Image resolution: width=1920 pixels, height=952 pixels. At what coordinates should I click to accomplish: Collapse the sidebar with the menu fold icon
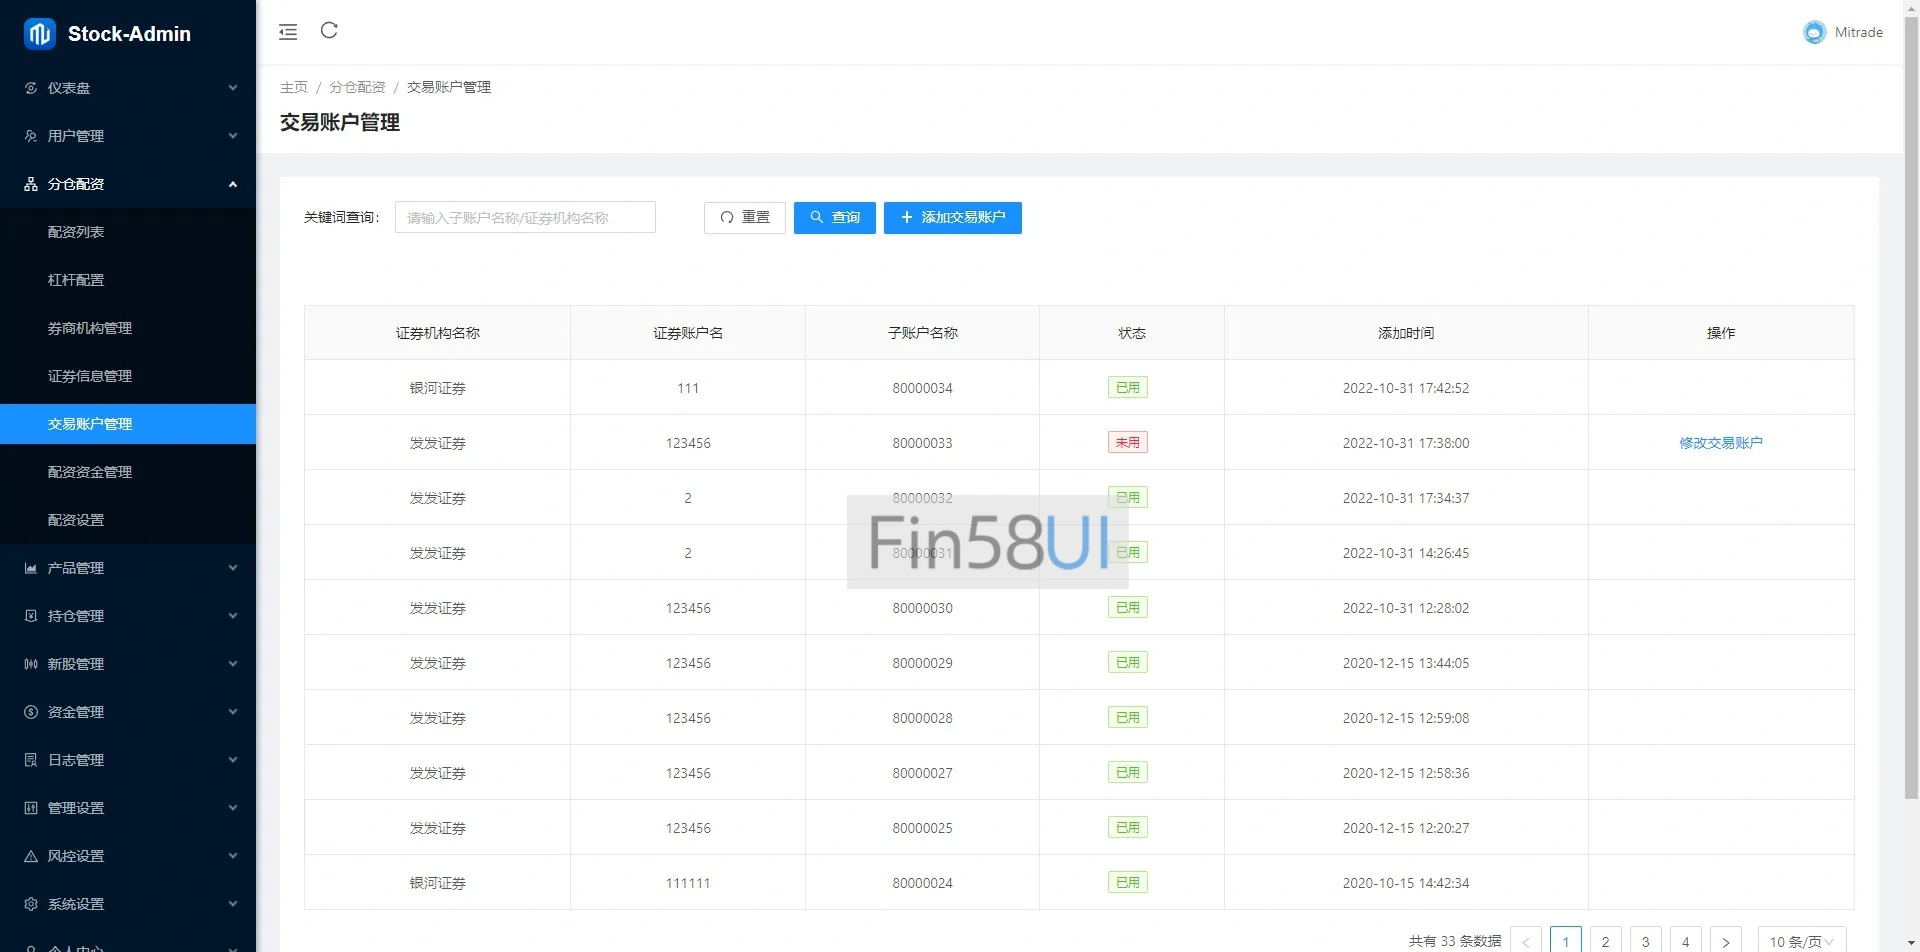pyautogui.click(x=288, y=32)
